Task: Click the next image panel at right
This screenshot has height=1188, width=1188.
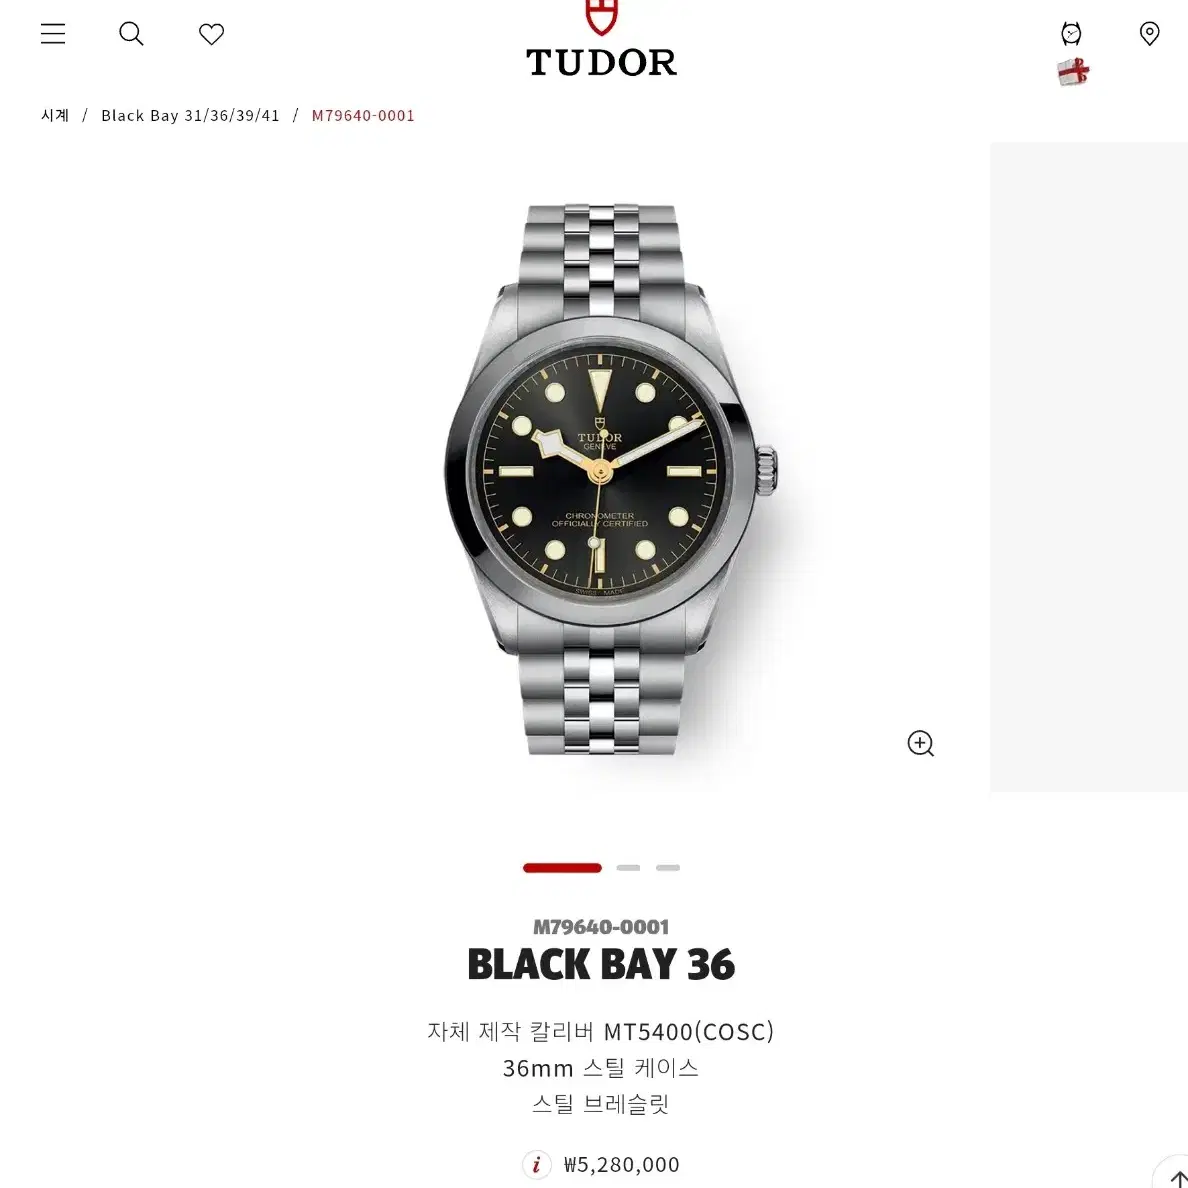Action: tap(1089, 467)
